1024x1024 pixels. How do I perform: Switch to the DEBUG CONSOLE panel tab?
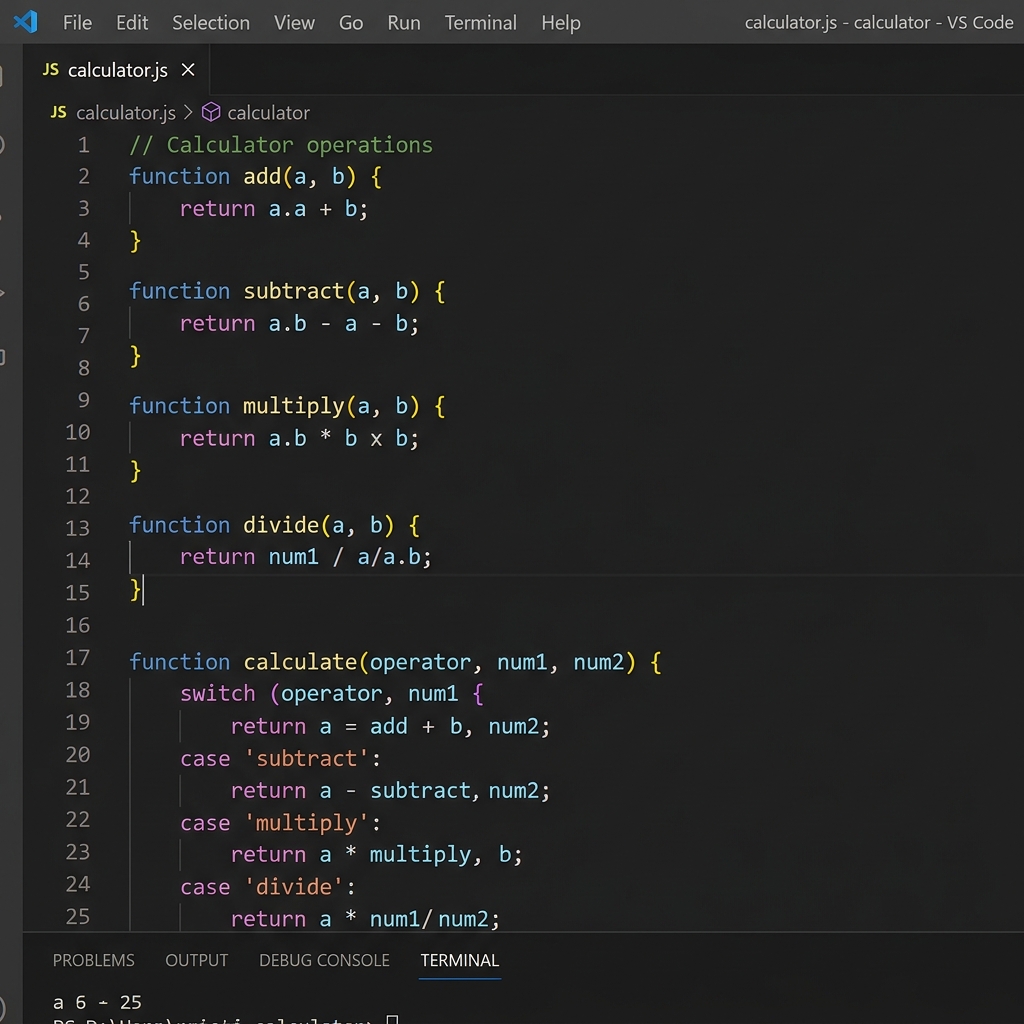[x=325, y=960]
